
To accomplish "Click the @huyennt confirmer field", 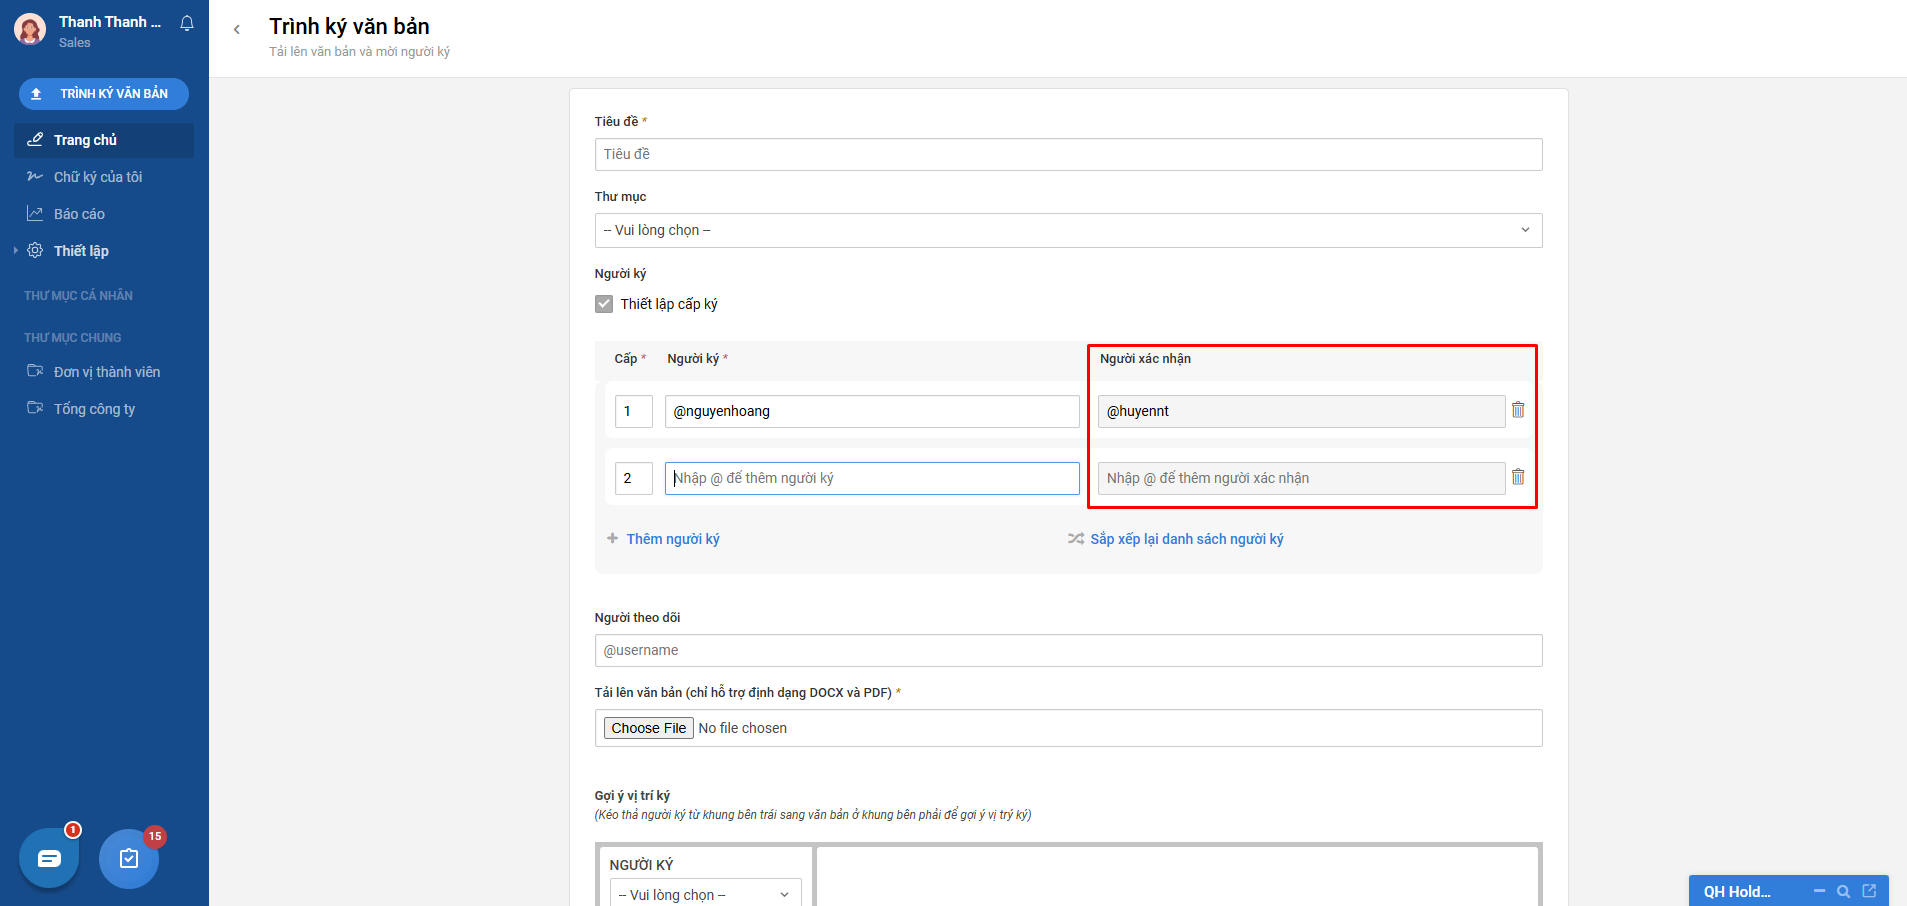I will coord(1301,411).
